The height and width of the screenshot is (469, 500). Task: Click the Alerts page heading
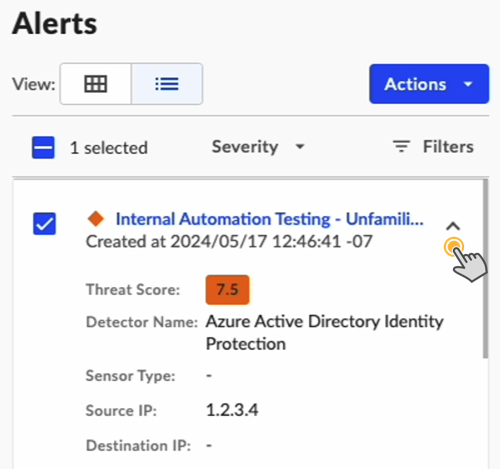pyautogui.click(x=55, y=24)
